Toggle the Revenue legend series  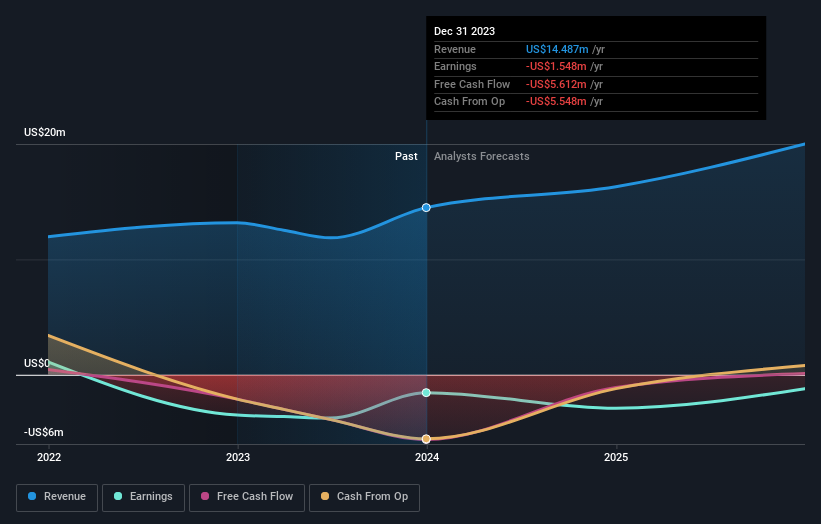point(57,497)
